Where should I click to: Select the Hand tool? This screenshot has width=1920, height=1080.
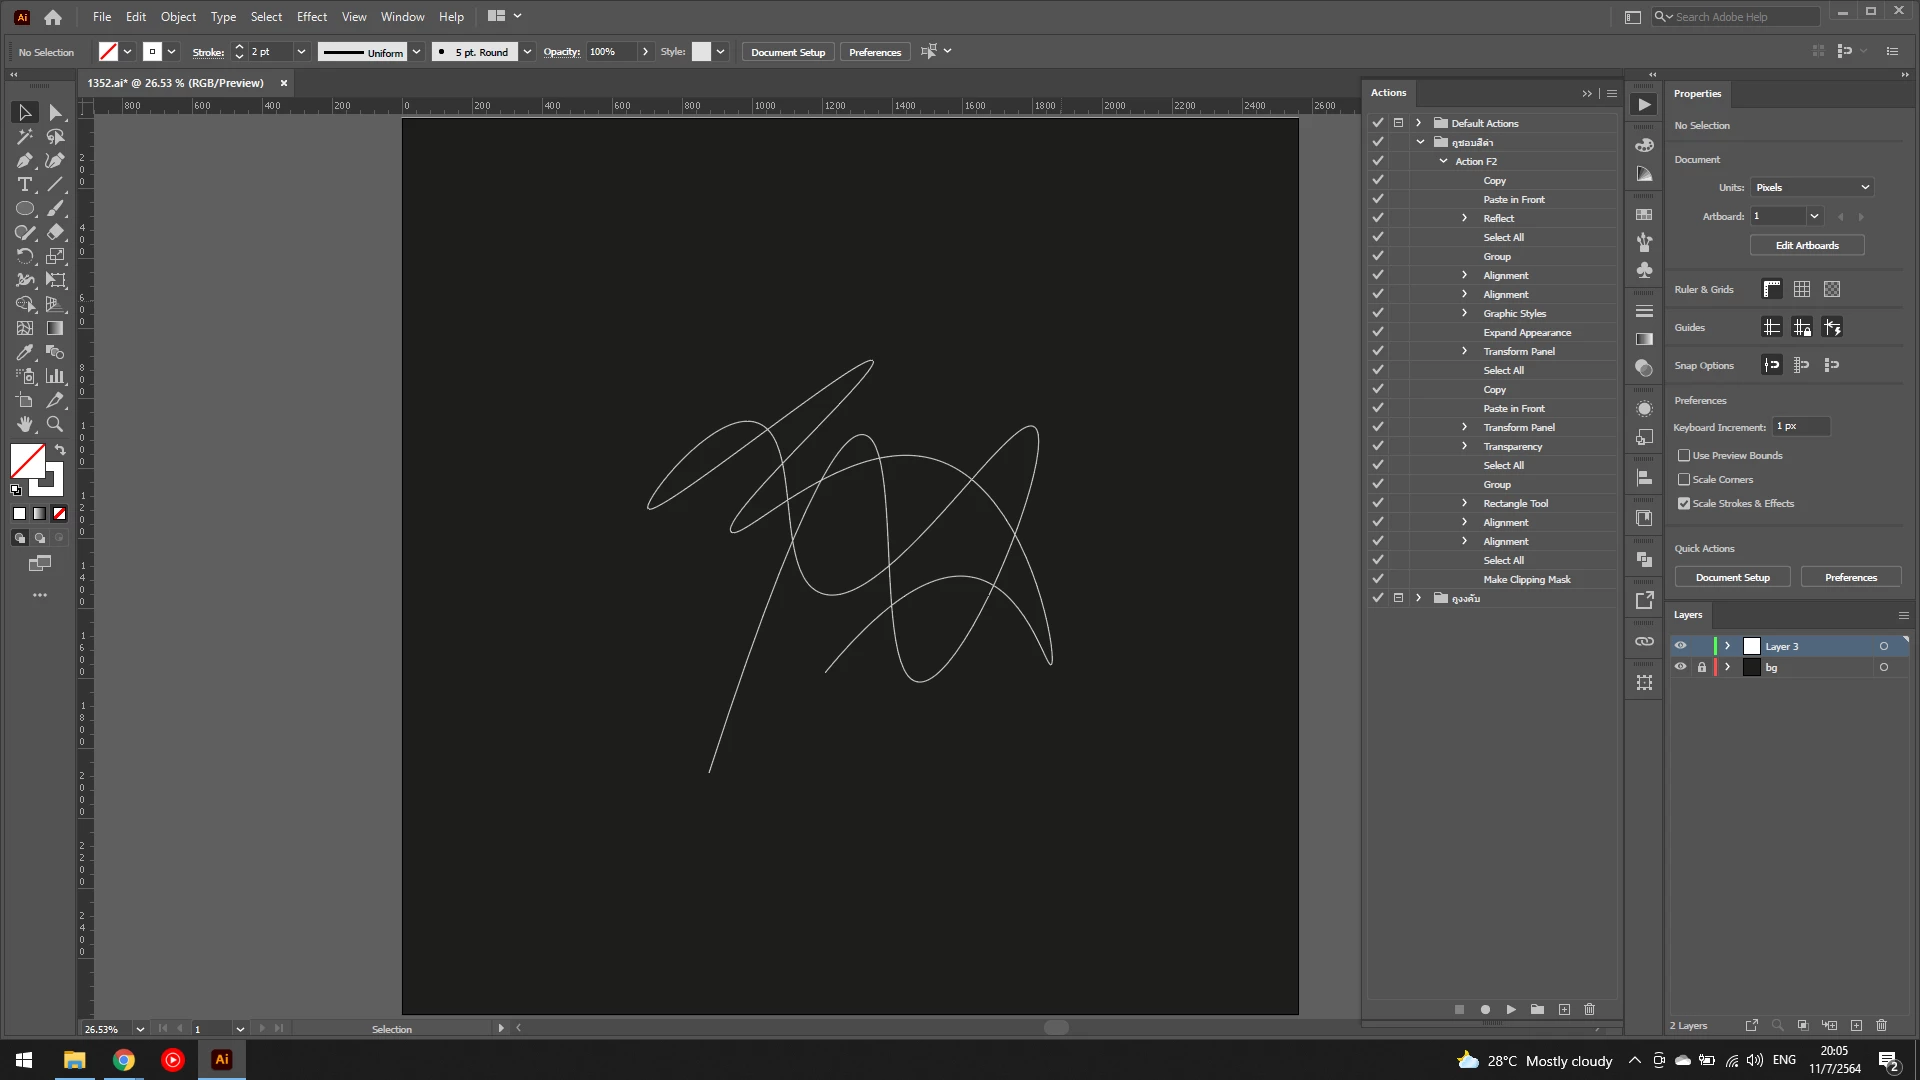25,424
